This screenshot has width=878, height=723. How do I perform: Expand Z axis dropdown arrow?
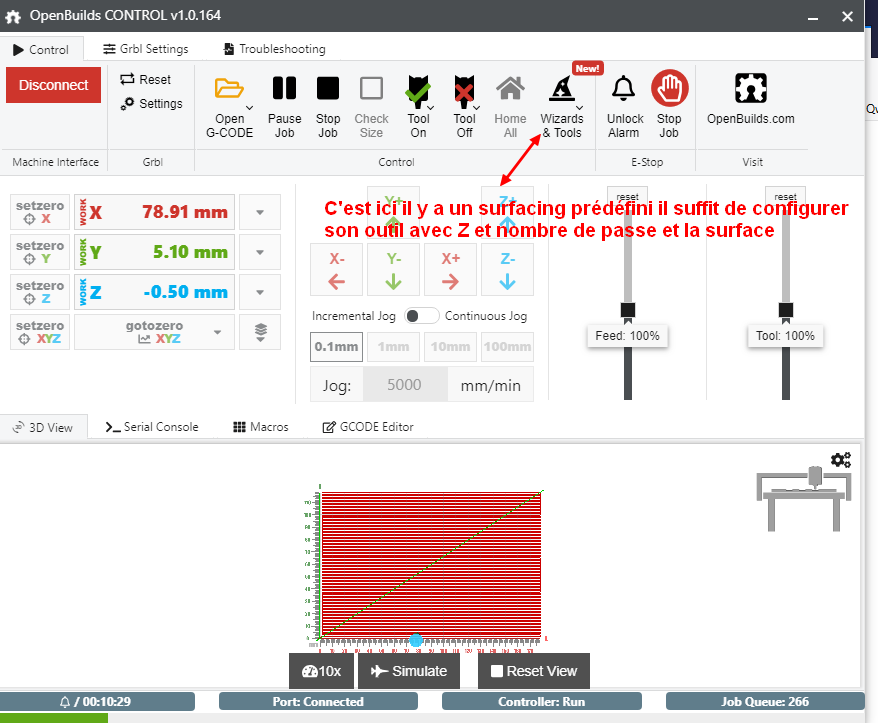click(260, 292)
